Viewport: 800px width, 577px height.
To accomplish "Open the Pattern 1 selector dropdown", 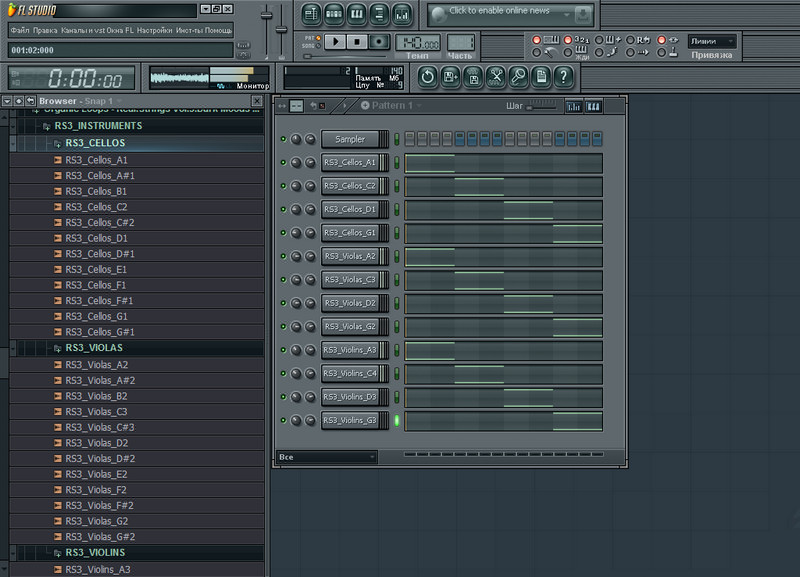I will point(391,106).
